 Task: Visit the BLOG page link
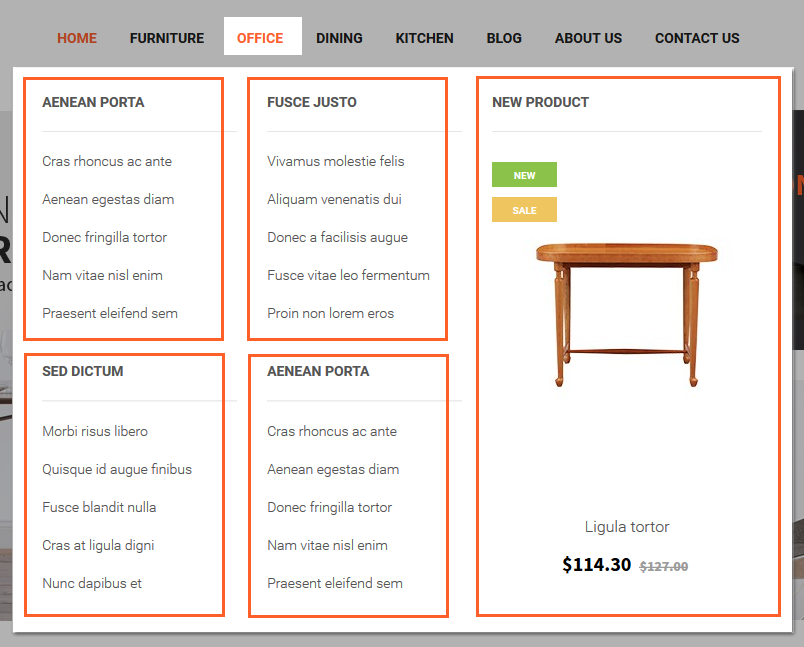point(504,38)
